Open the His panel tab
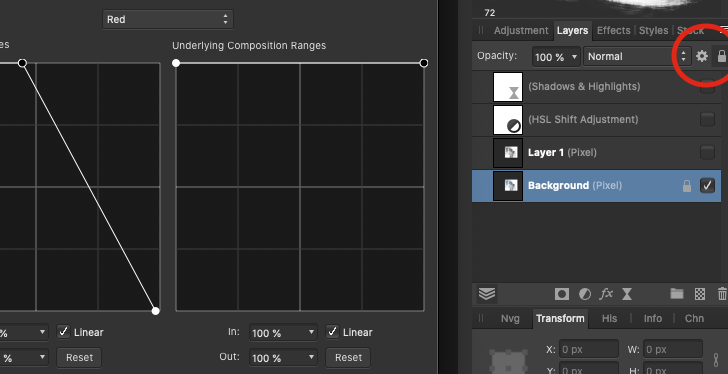728x374 pixels. pos(609,318)
